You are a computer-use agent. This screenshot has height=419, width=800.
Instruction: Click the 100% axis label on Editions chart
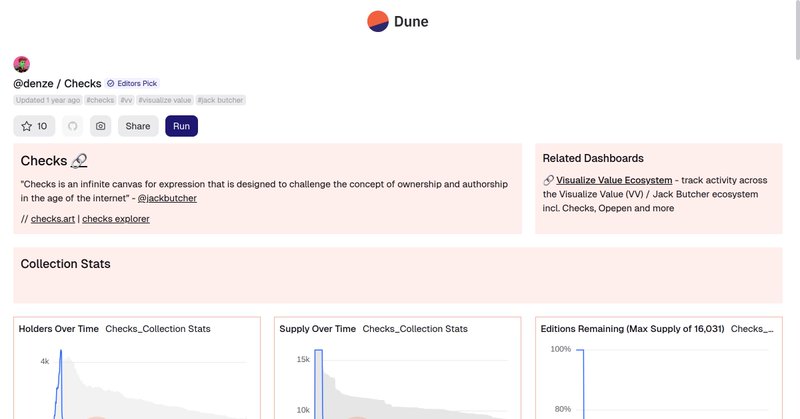(560, 349)
